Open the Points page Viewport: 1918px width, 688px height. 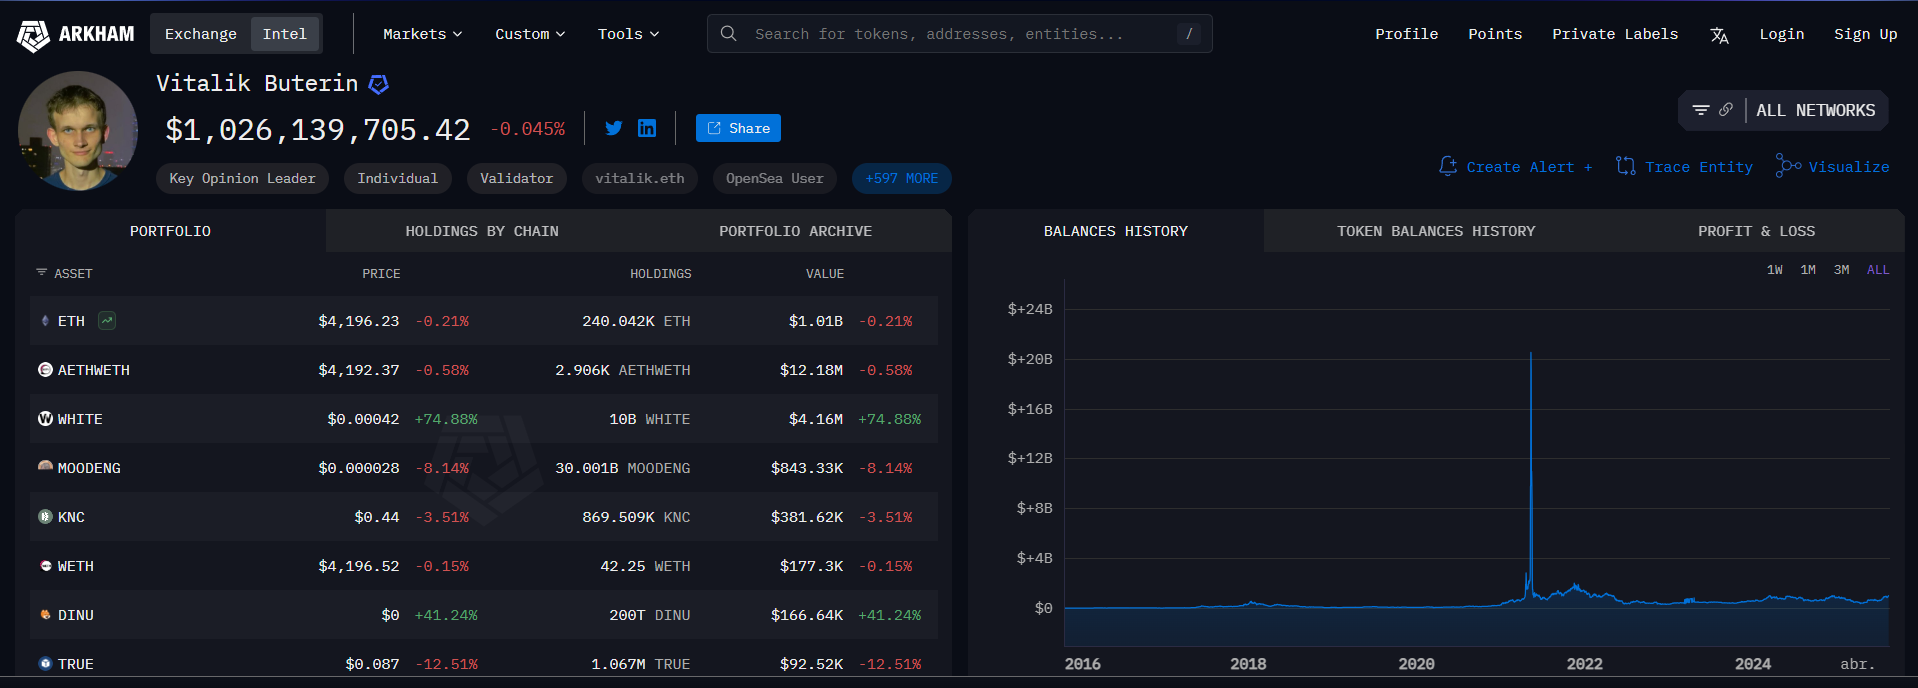coord(1495,34)
